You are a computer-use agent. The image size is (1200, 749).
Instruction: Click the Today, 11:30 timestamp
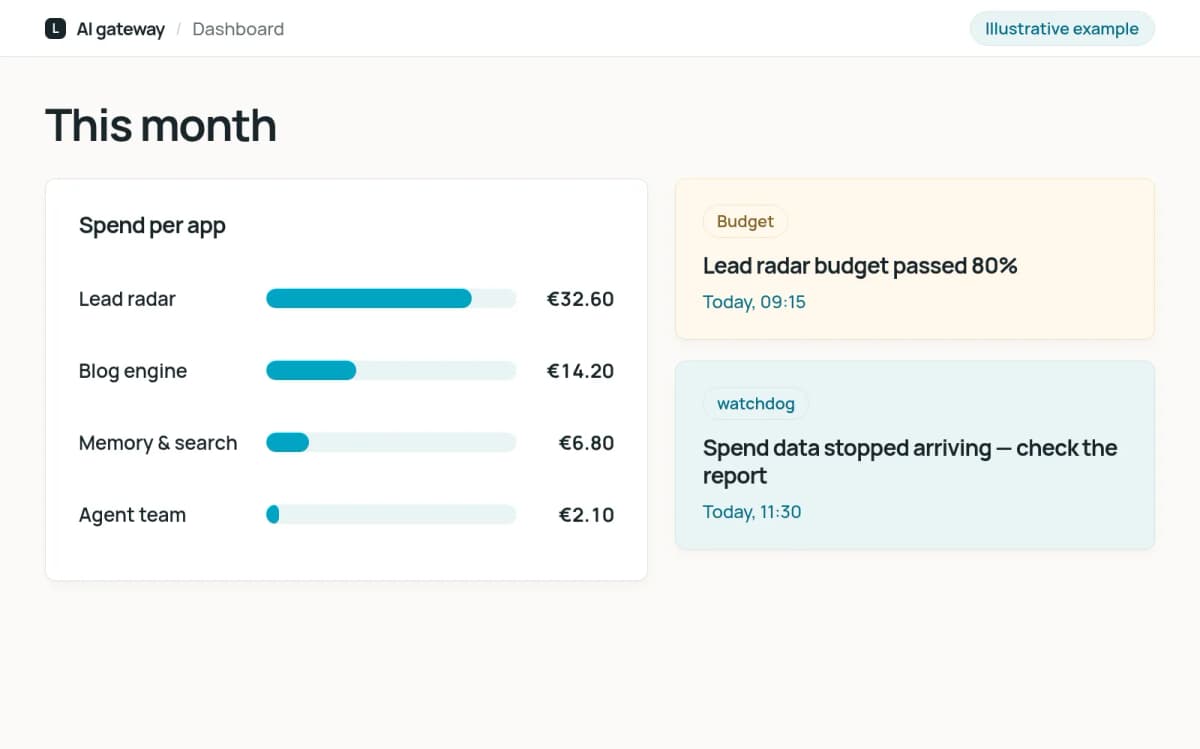point(752,512)
